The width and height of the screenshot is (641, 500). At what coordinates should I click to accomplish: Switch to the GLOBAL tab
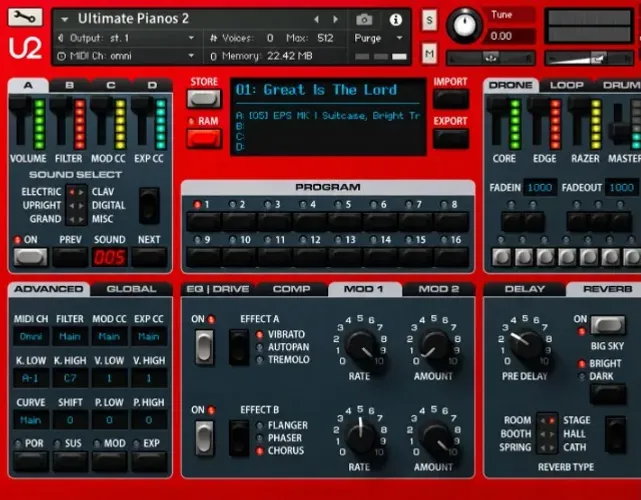coord(131,289)
